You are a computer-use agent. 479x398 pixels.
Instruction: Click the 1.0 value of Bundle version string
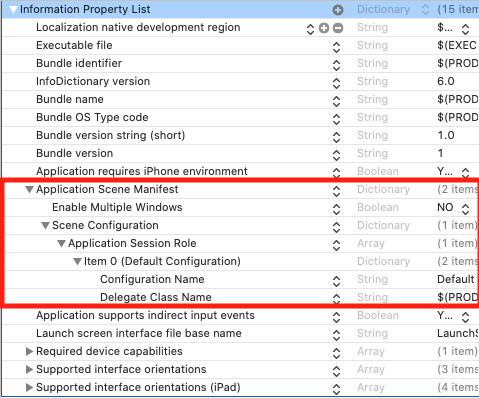pos(446,135)
